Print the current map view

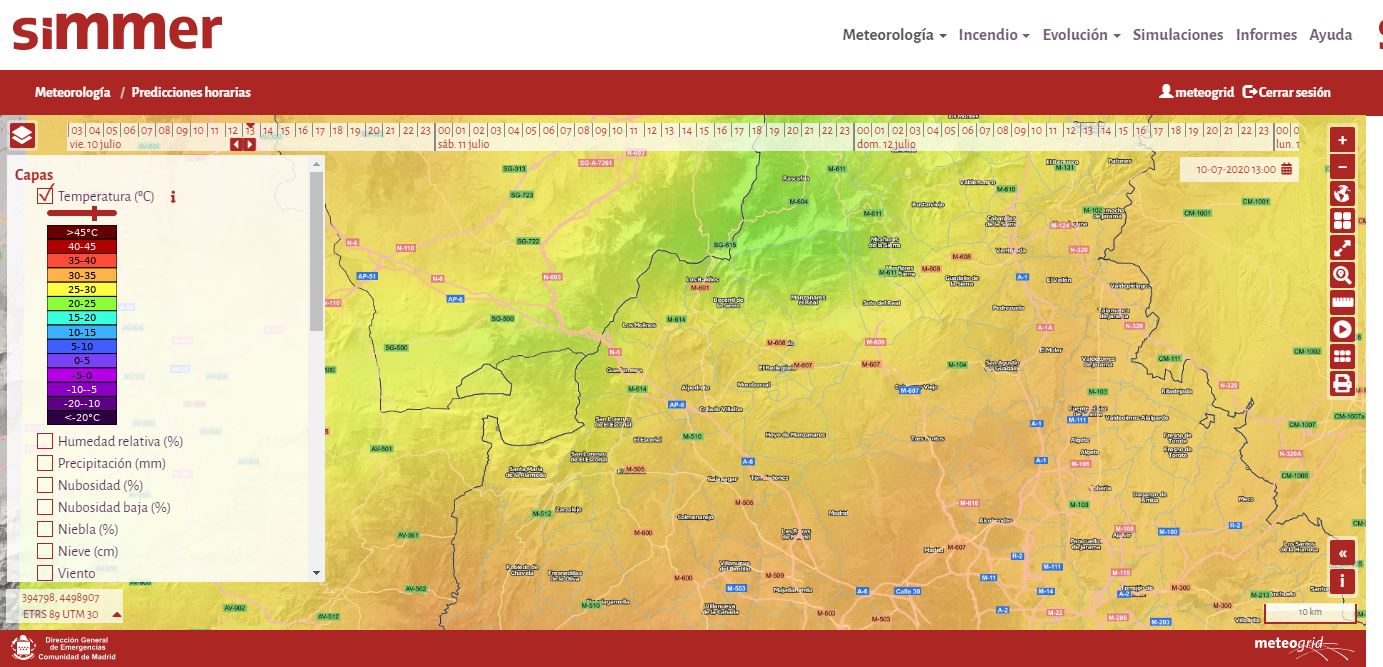click(1342, 383)
